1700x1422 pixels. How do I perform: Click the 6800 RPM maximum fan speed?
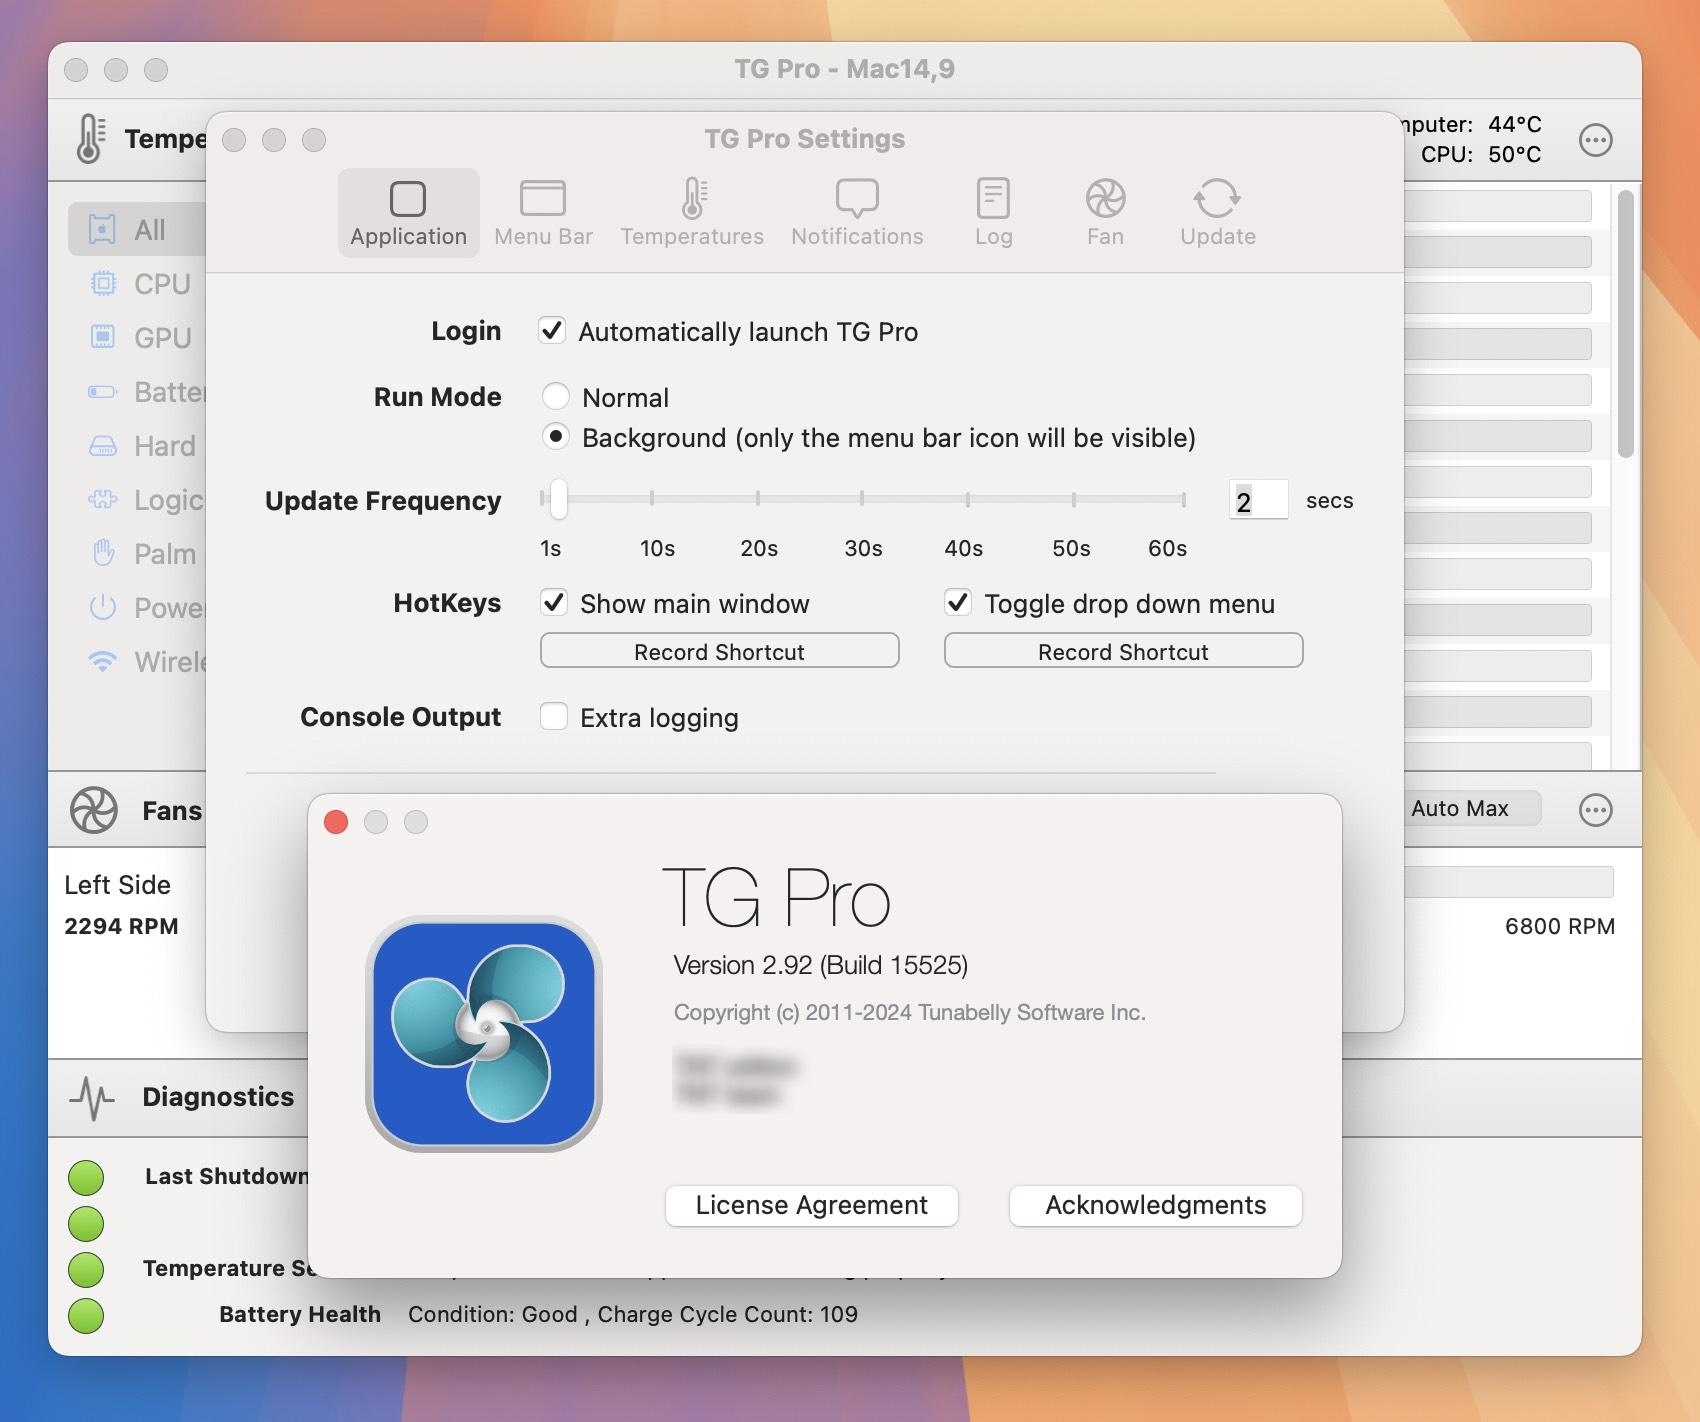point(1560,926)
